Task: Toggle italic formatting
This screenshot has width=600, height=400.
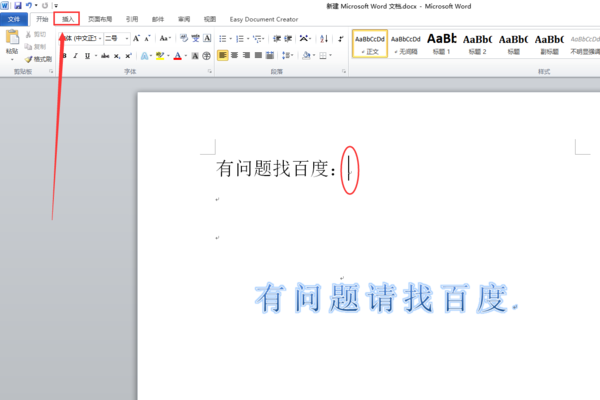Action: click(76, 56)
